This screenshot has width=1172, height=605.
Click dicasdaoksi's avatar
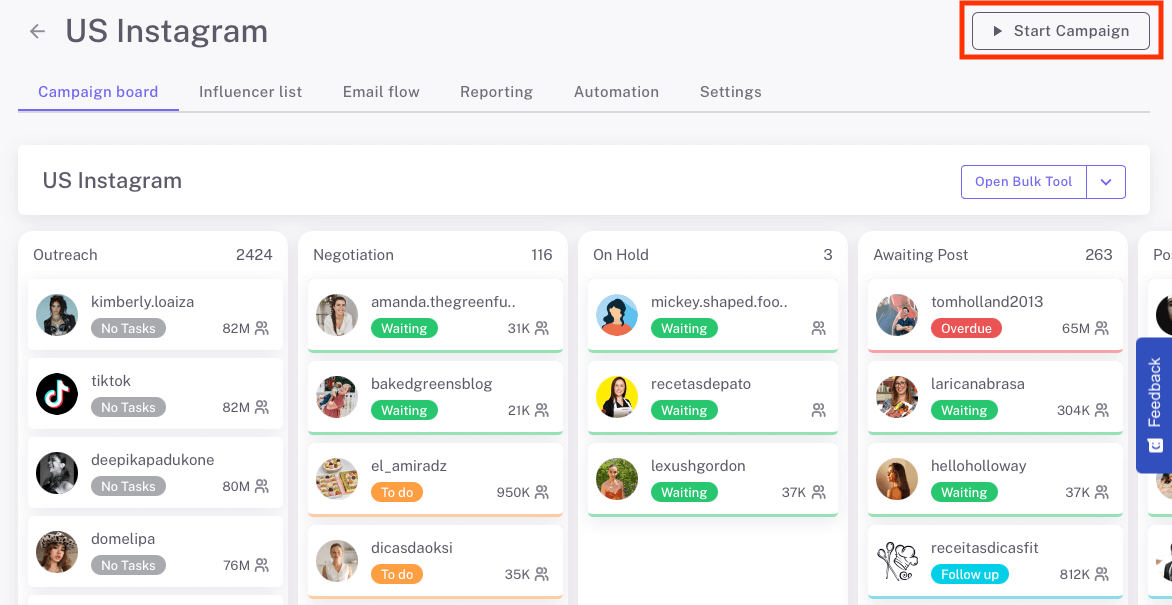(x=337, y=561)
